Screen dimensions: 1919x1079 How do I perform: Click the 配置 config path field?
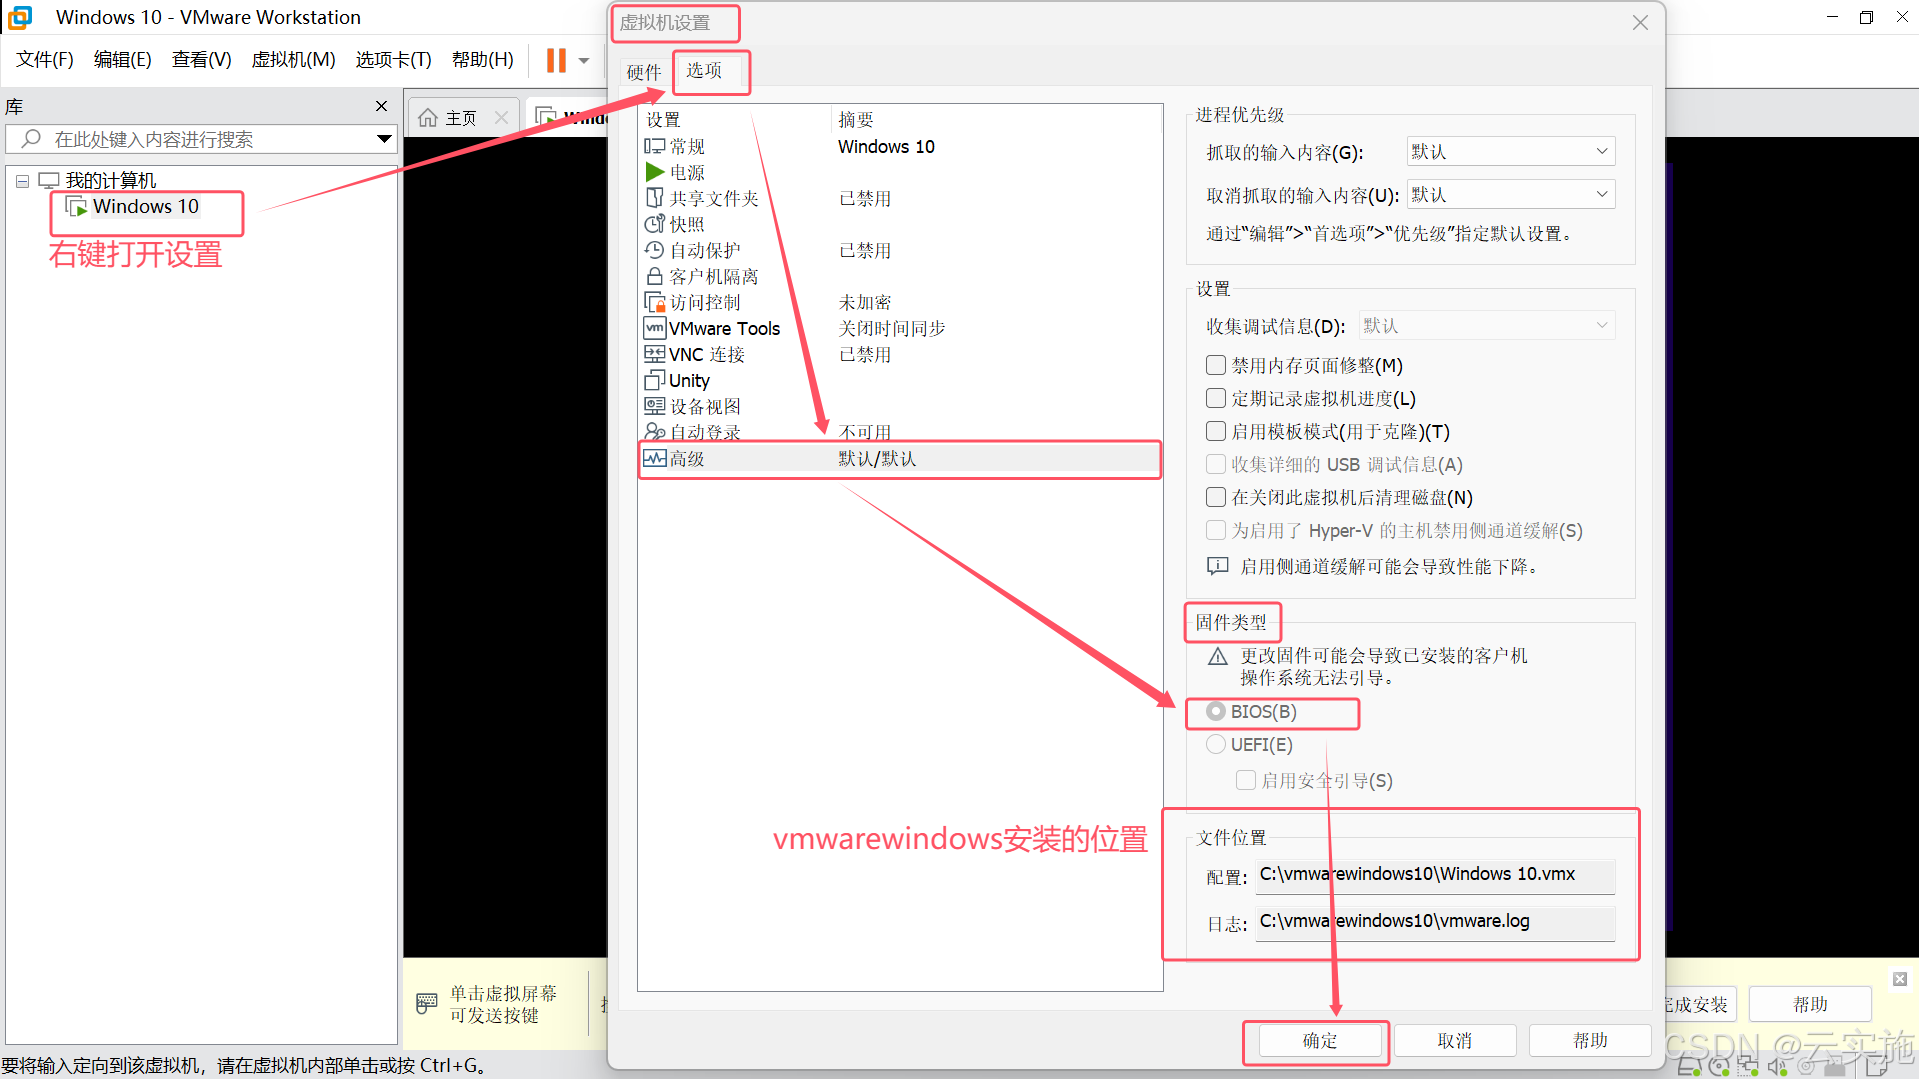1435,875
